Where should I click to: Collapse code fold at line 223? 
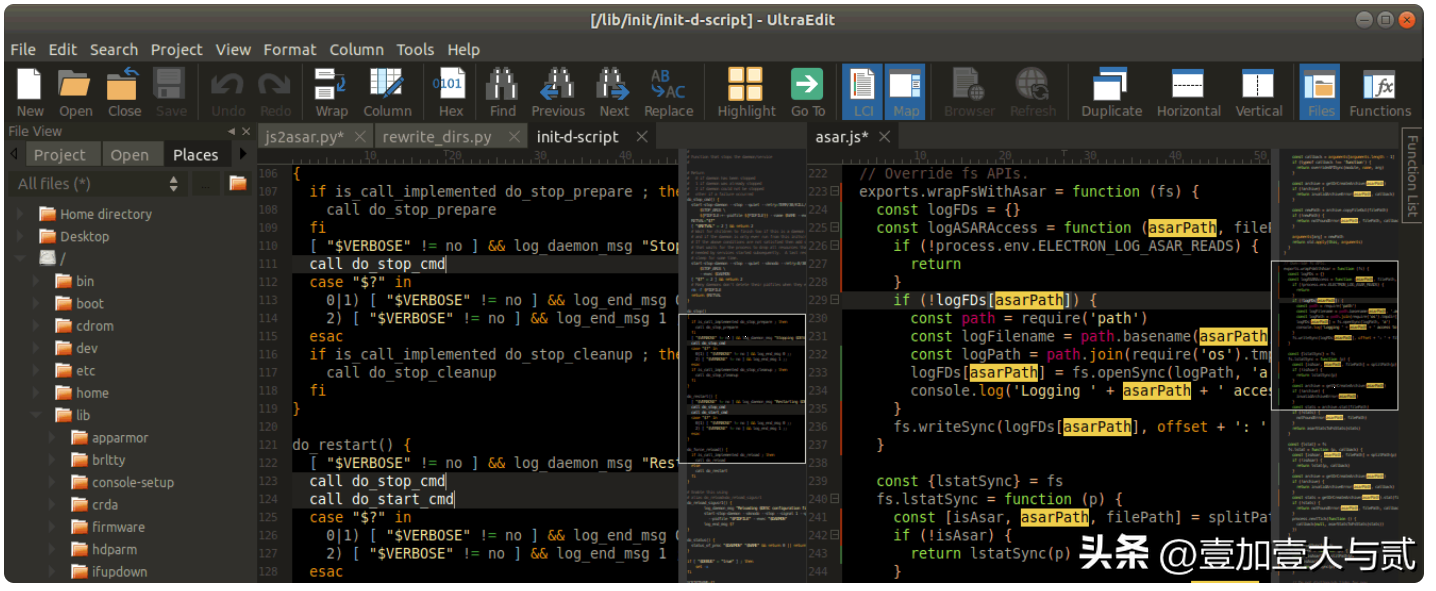pyautogui.click(x=835, y=191)
